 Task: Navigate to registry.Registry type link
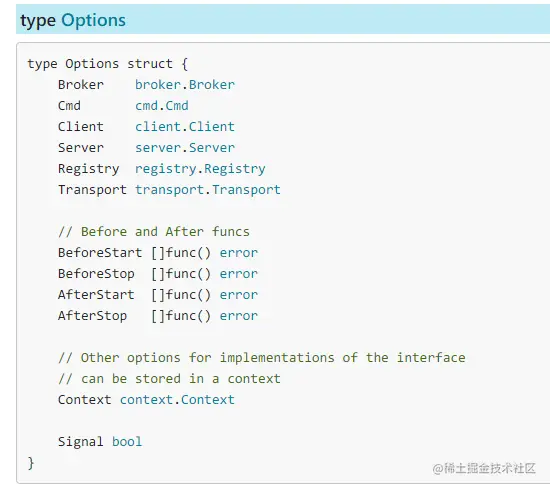click(x=200, y=169)
